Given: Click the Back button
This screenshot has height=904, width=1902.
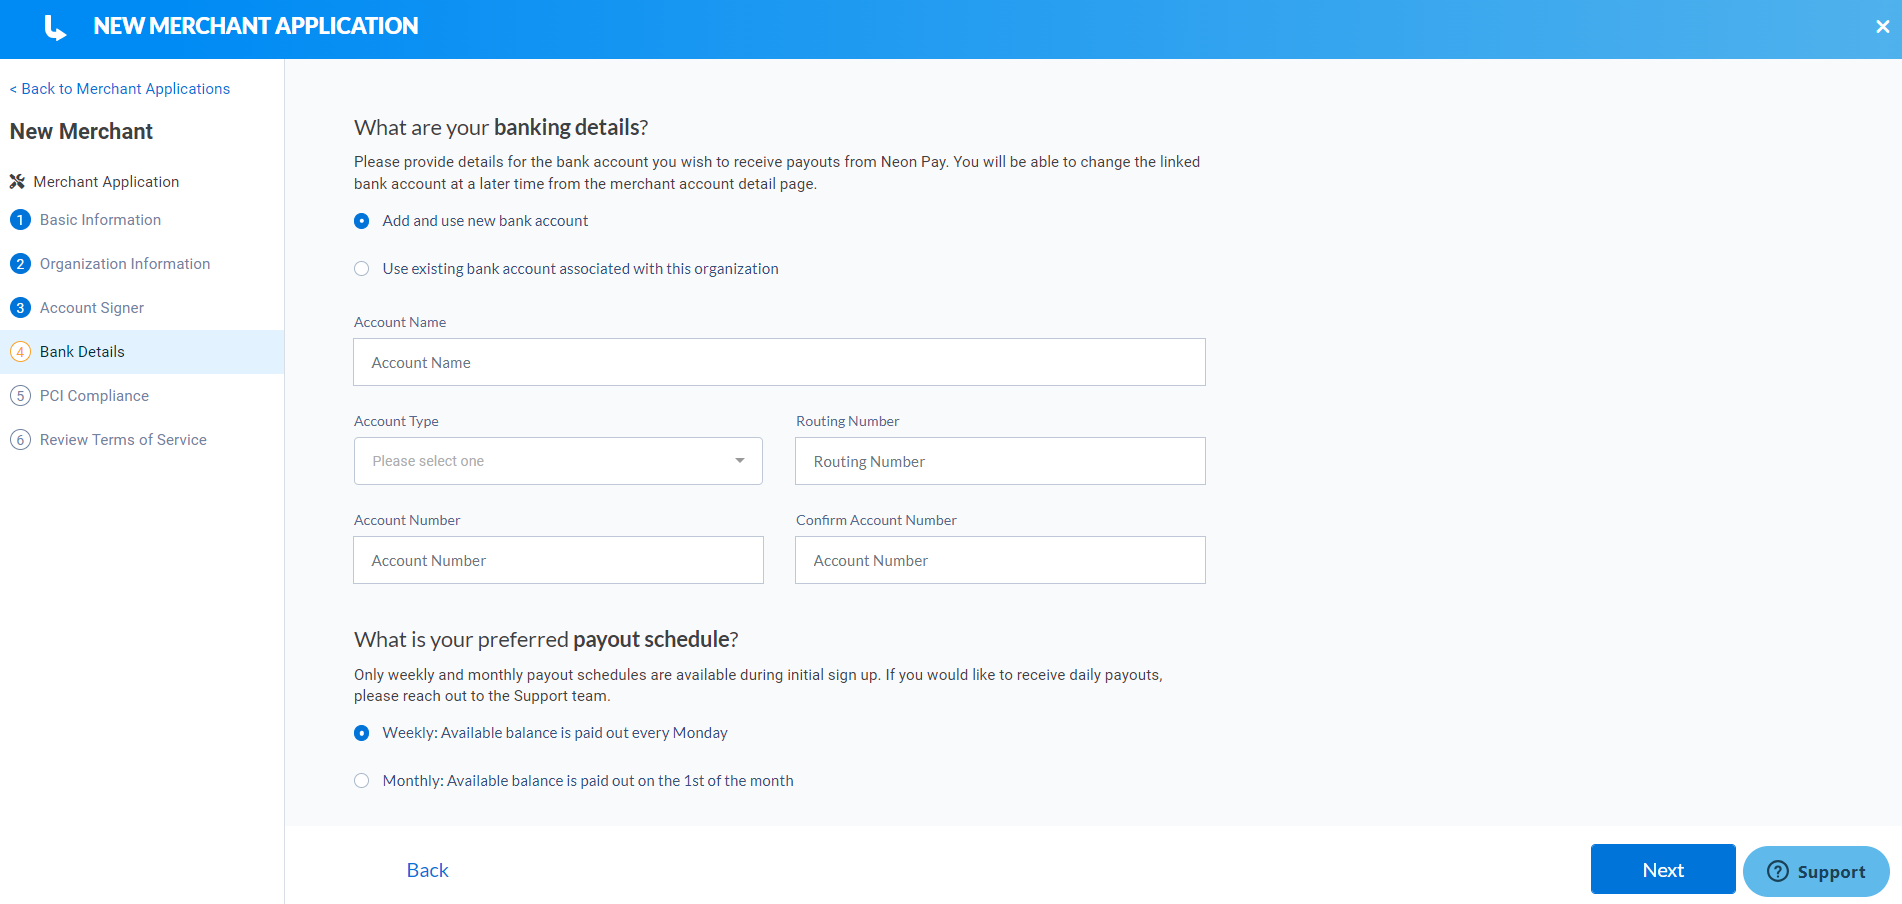Looking at the screenshot, I should 427,869.
